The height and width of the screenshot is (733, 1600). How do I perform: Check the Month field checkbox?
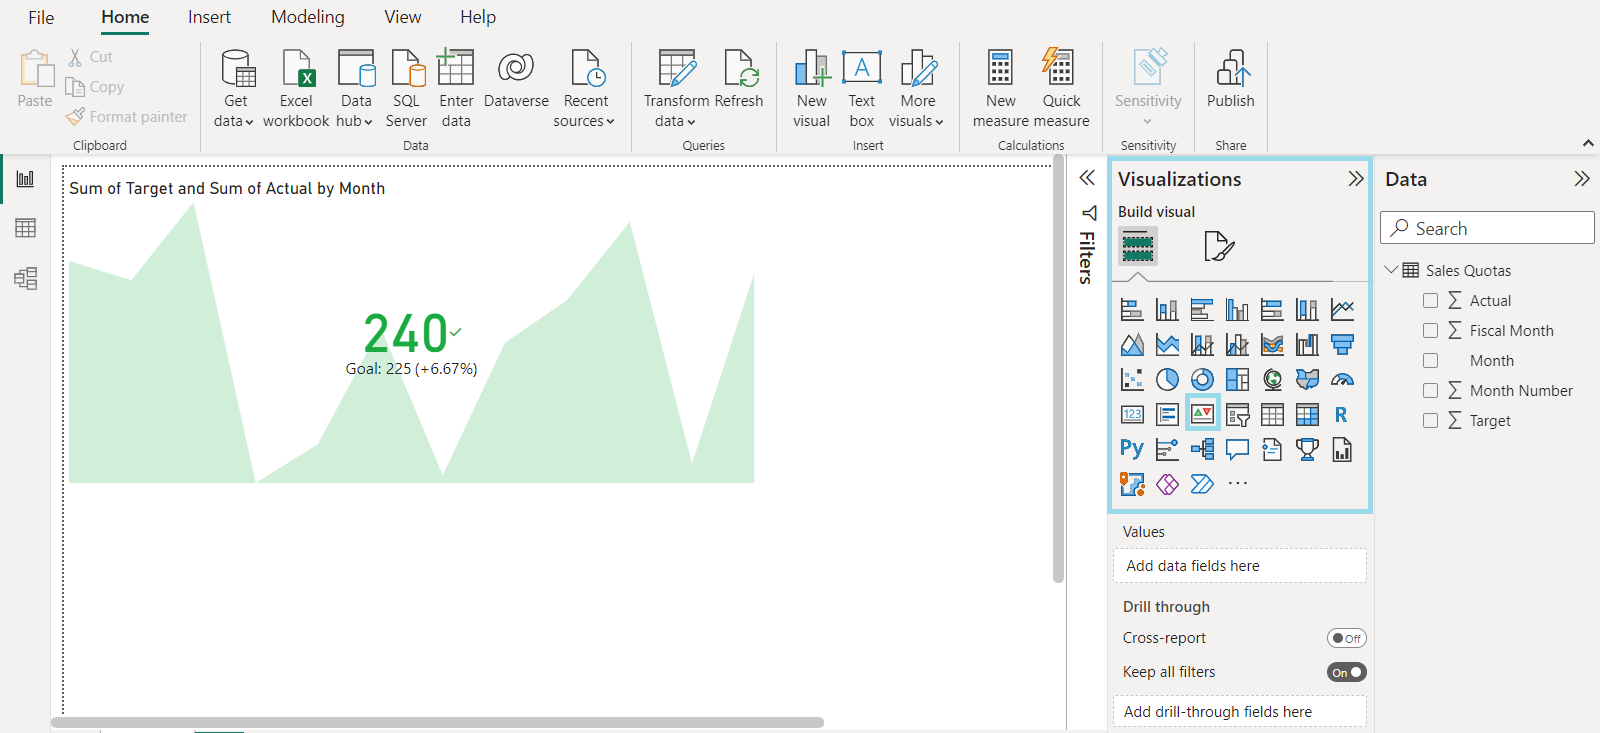[1430, 360]
